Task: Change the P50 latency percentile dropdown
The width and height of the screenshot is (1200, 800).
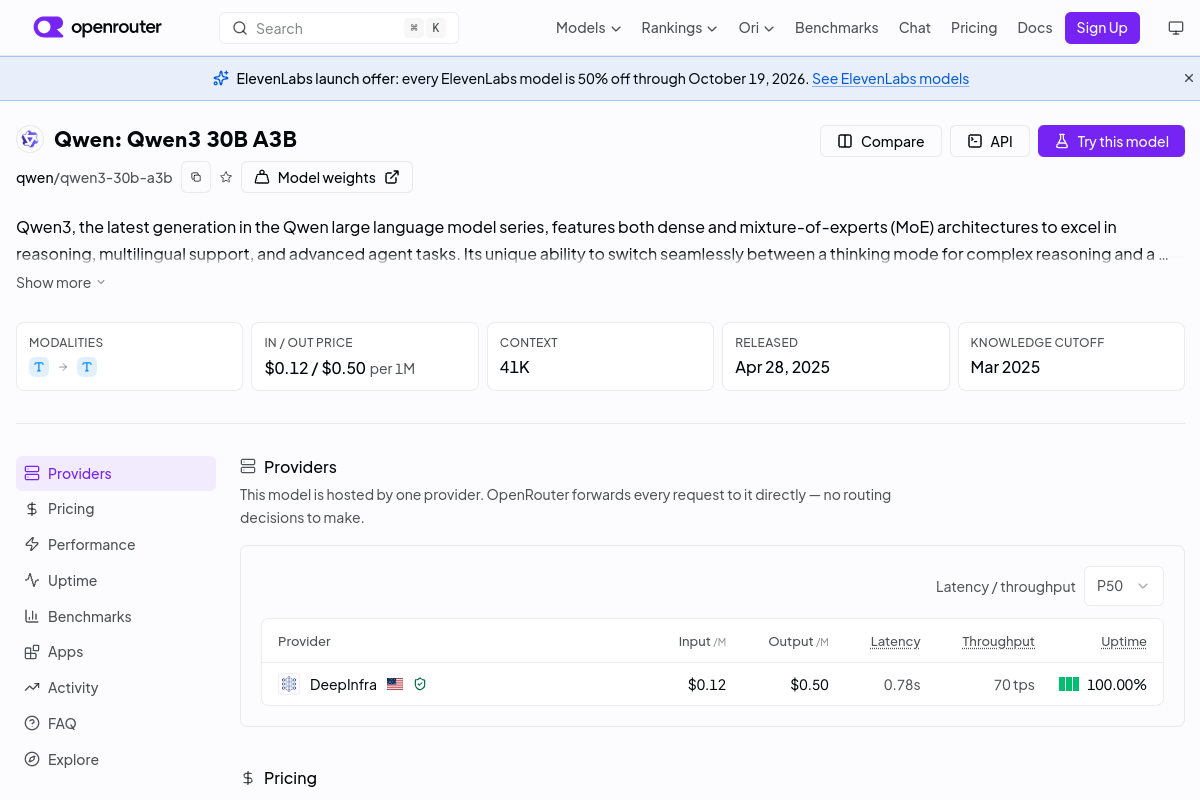Action: 1124,586
